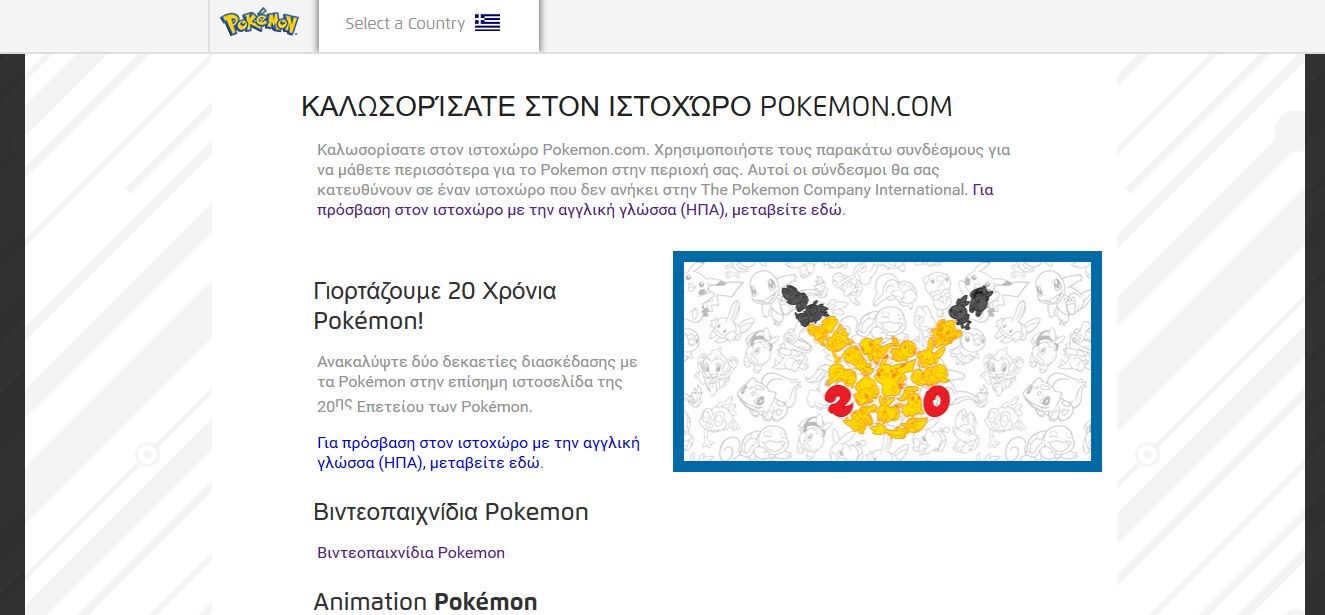The height and width of the screenshot is (615, 1325).
Task: Click the Greek flag icon
Action: 487,23
